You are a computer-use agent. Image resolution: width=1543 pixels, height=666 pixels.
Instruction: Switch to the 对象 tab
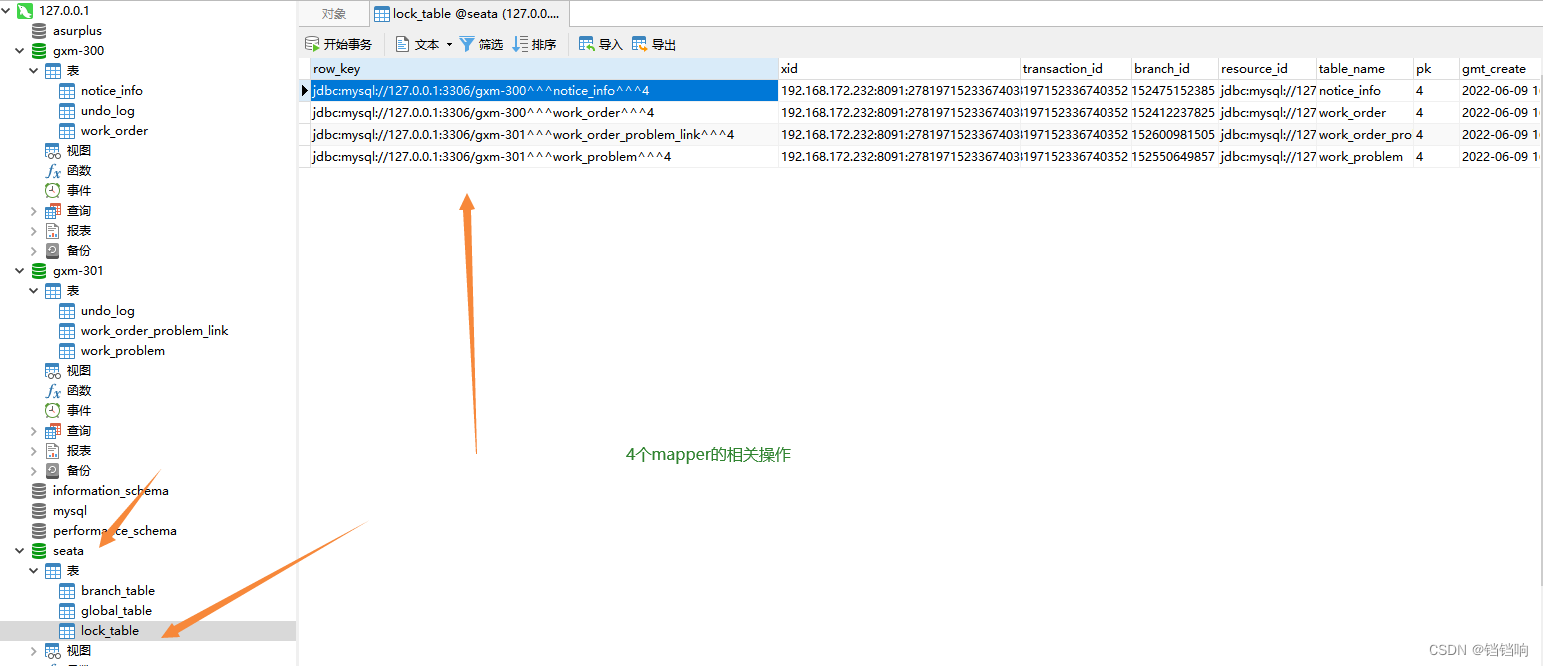click(x=334, y=14)
